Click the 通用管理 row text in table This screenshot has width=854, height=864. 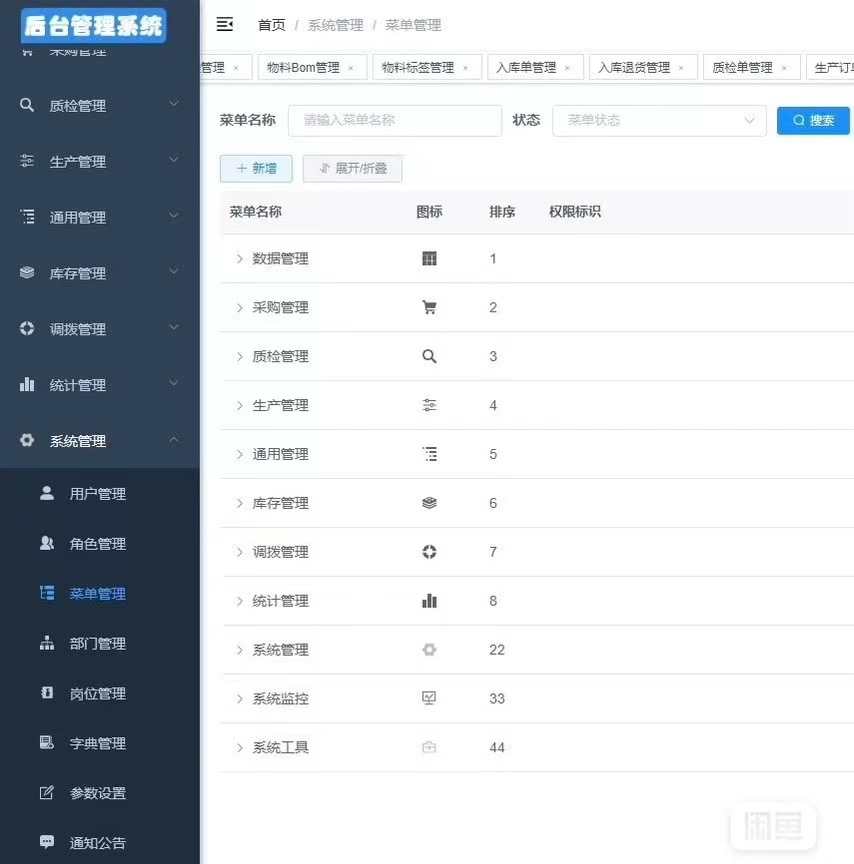(280, 454)
